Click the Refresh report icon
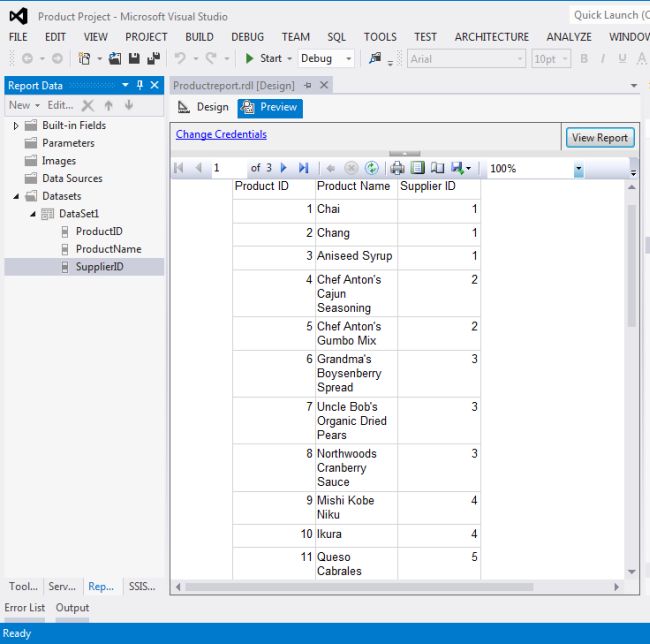650x644 pixels. pos(372,168)
